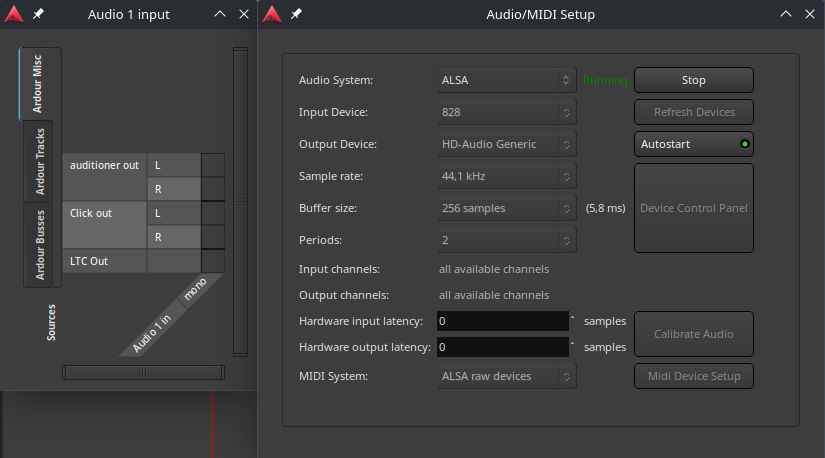The width and height of the screenshot is (825, 458).
Task: Click the Ardour logo in Audio/MIDI Setup titlebar
Action: tap(272, 14)
